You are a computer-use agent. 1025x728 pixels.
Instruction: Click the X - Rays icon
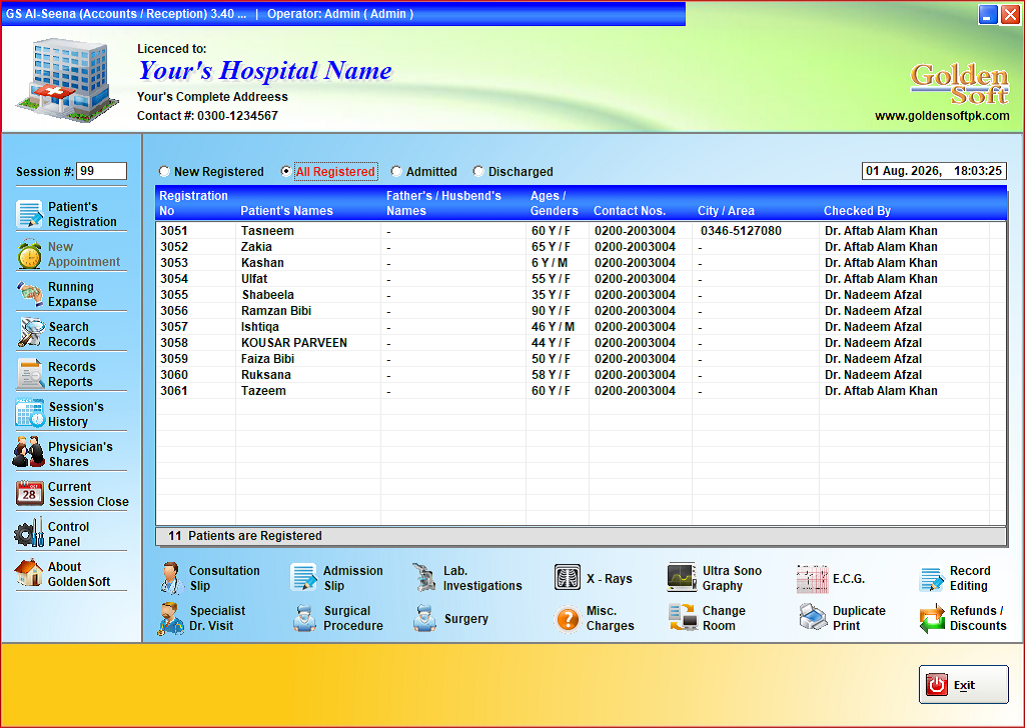point(567,578)
